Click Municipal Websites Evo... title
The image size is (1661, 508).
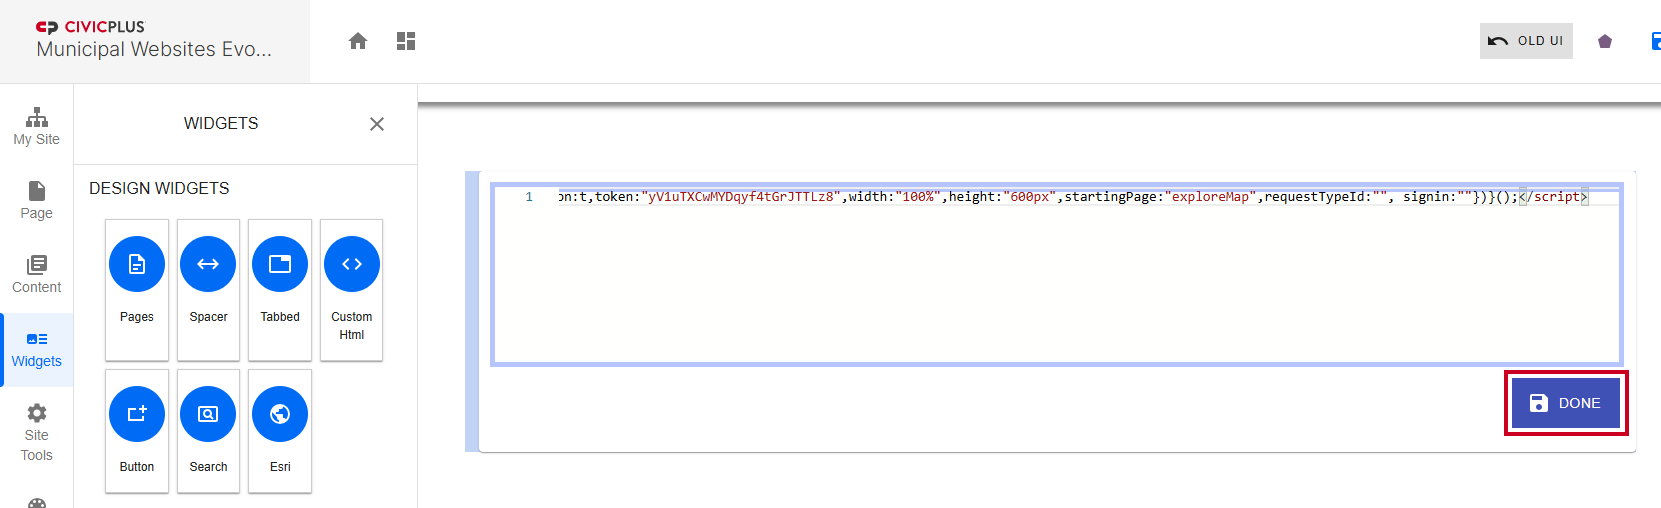tap(154, 49)
